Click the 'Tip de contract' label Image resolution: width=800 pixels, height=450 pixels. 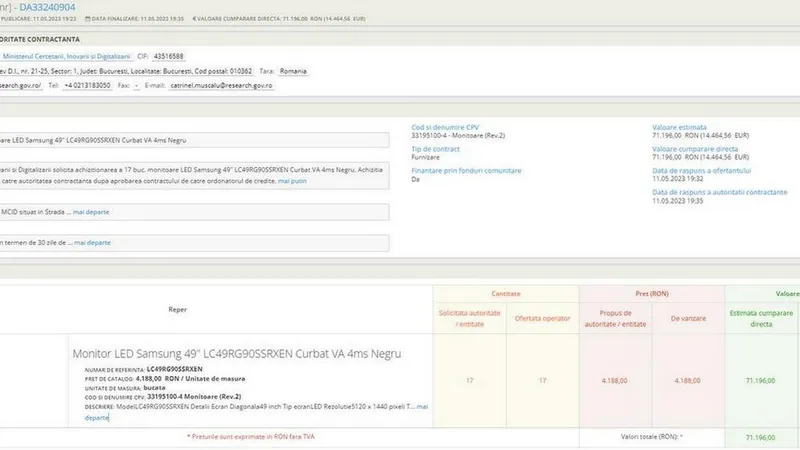(435, 149)
